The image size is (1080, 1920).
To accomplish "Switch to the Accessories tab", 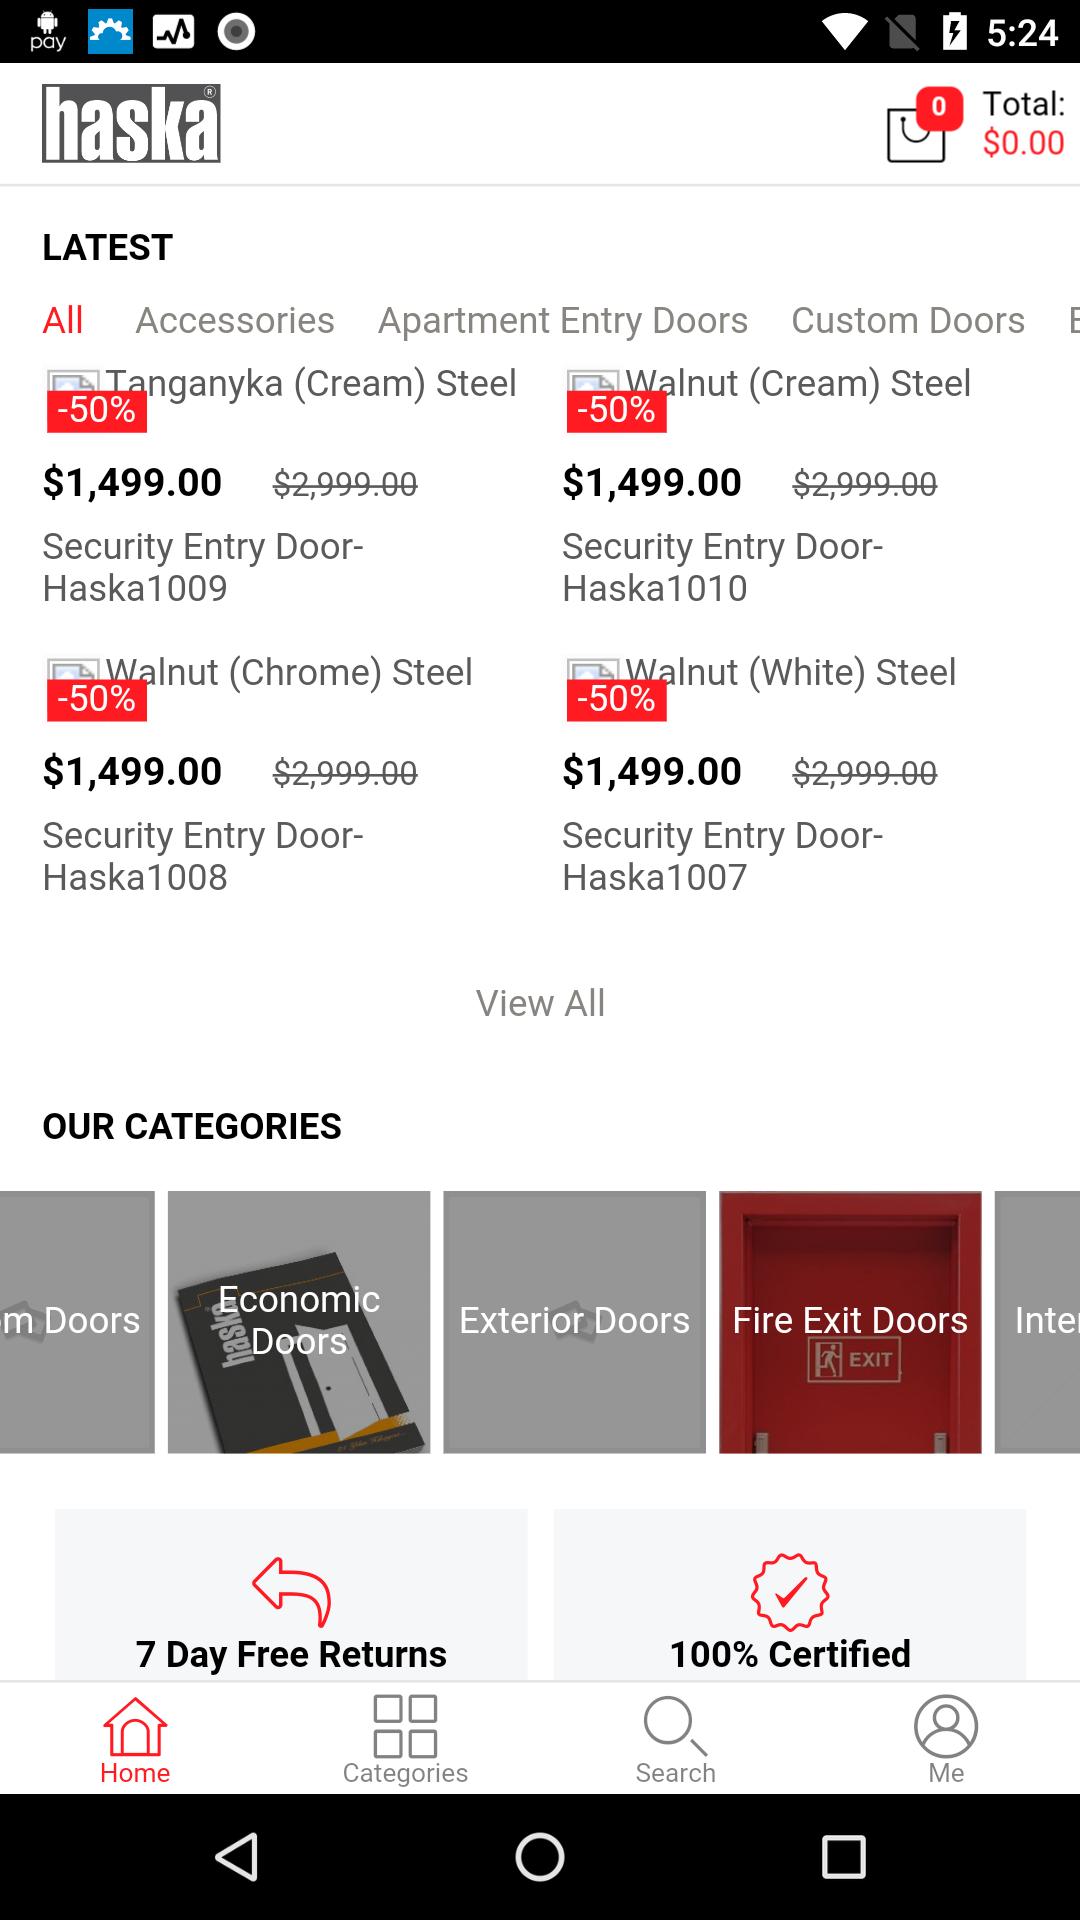I will tap(237, 320).
